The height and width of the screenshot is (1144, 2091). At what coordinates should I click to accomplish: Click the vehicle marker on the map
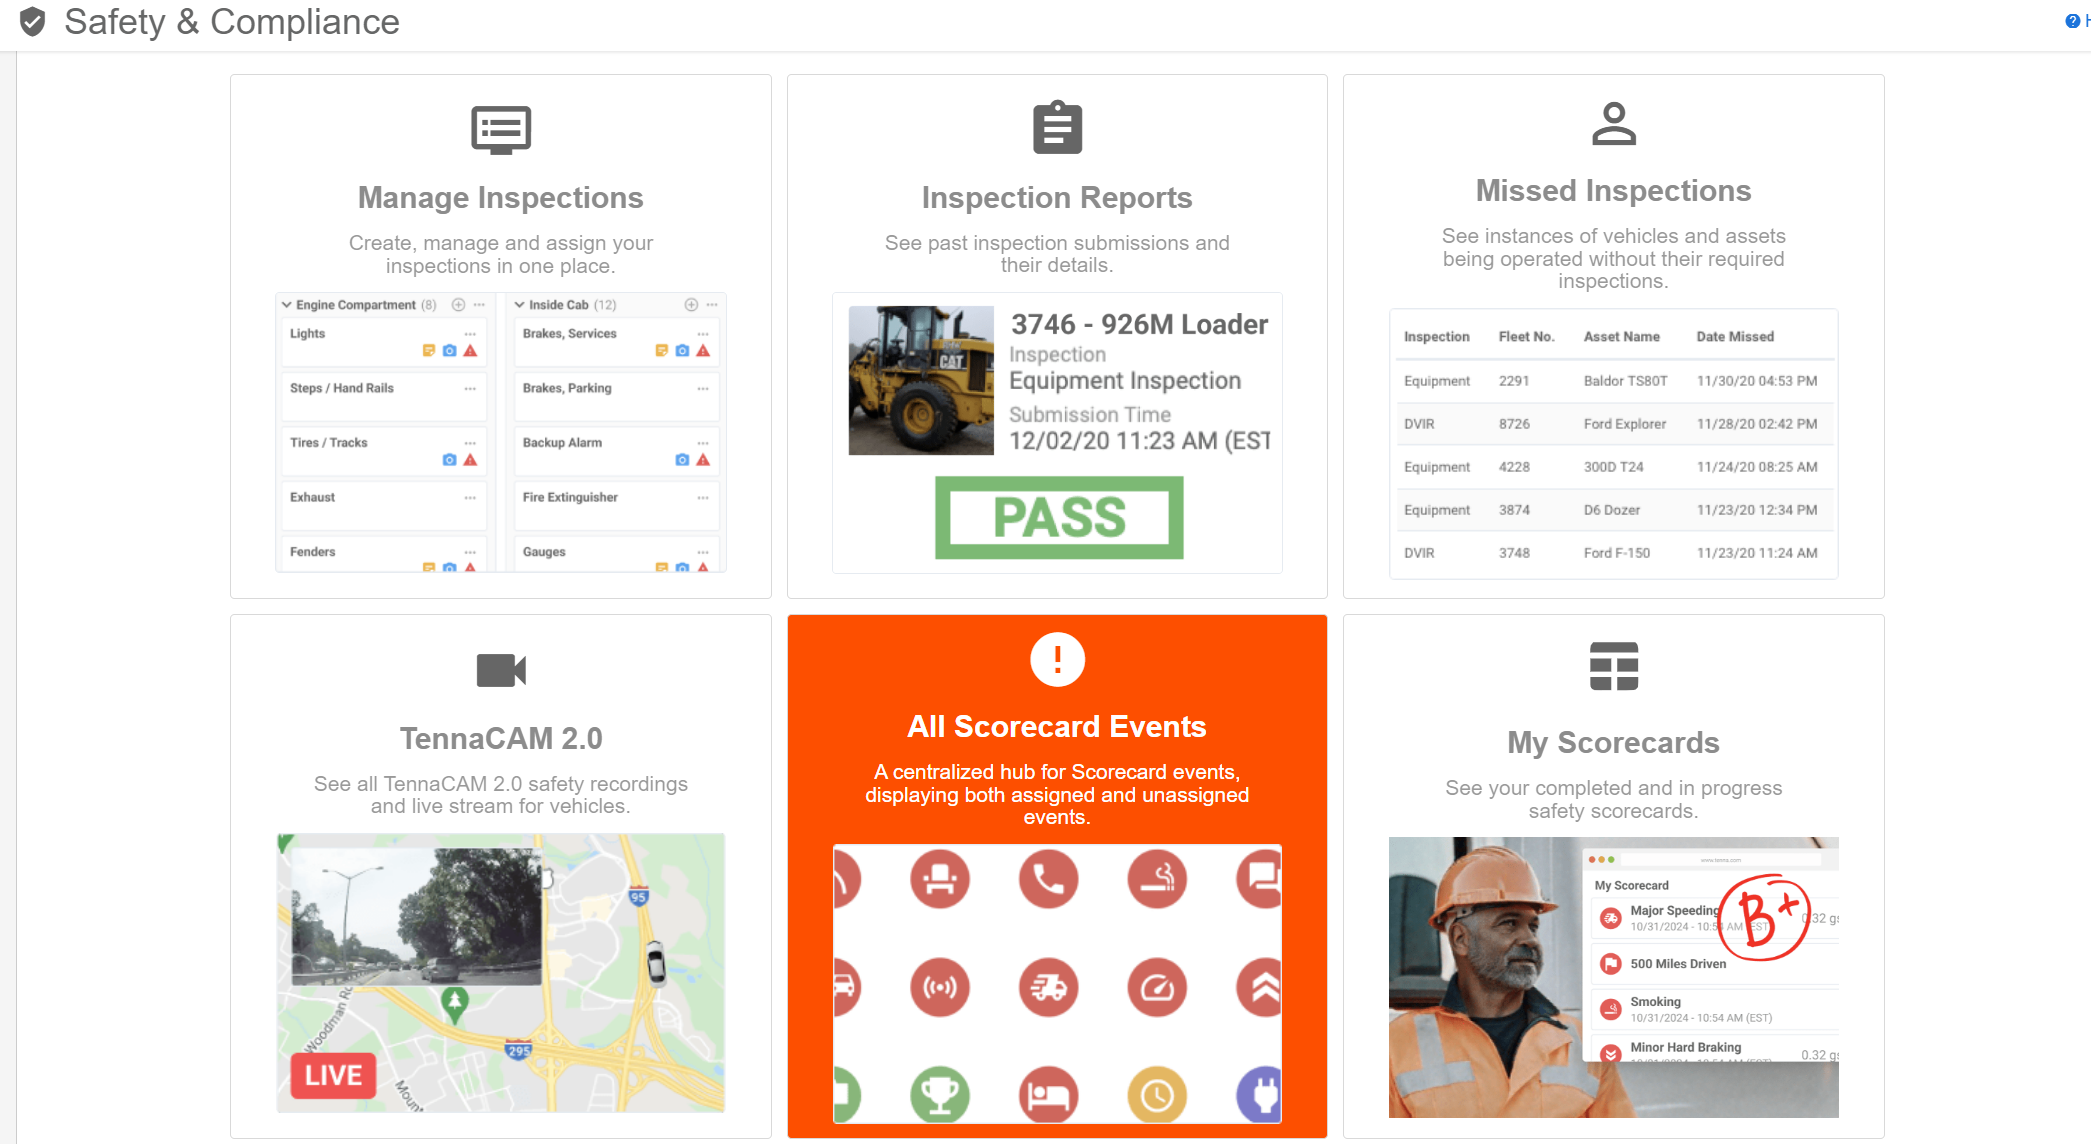655,963
